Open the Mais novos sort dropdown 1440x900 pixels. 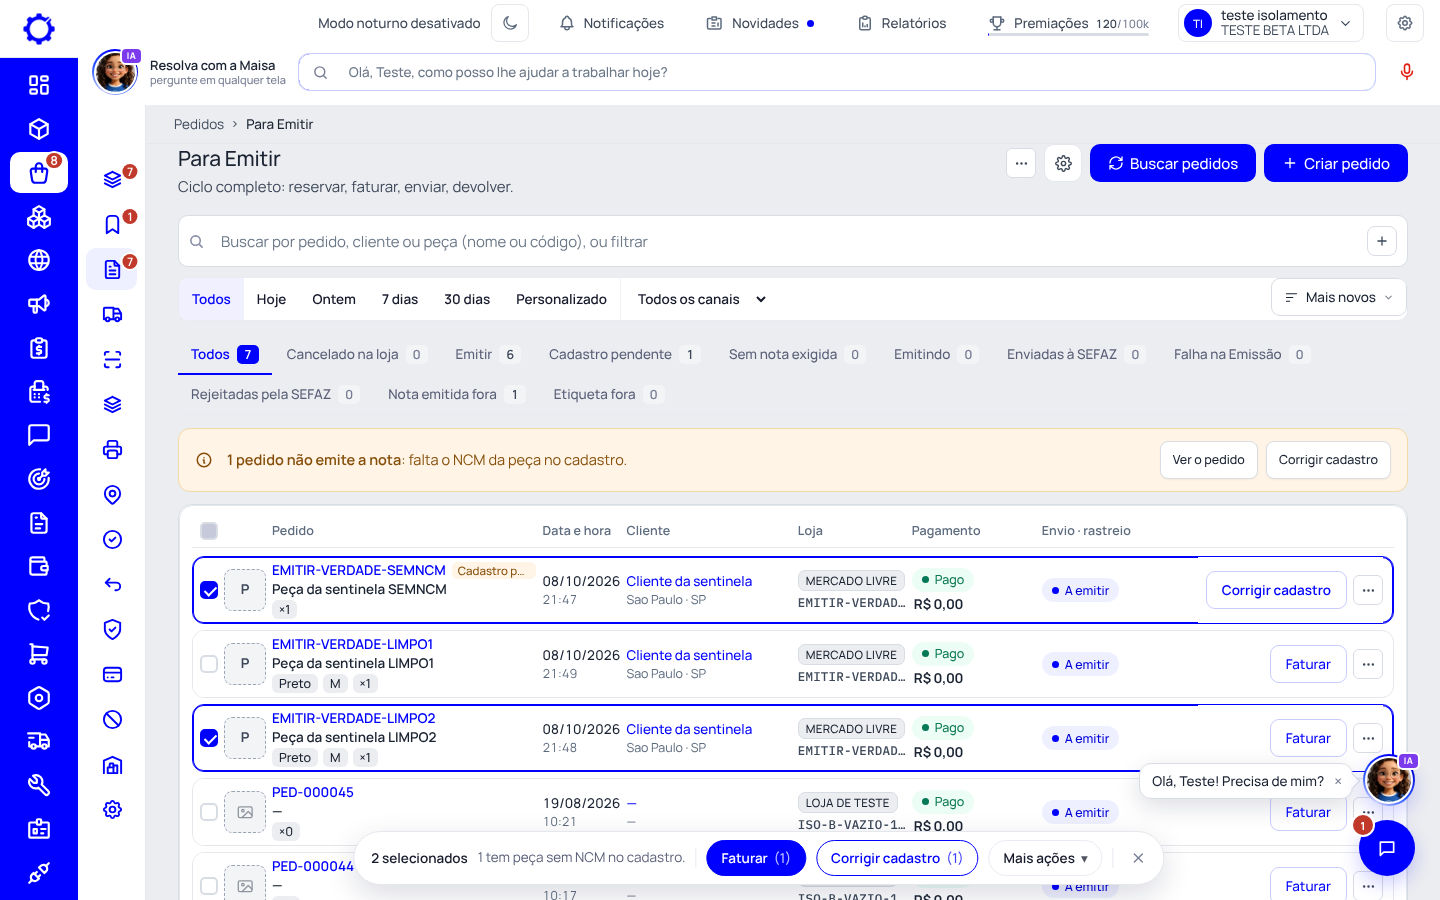pos(1338,297)
